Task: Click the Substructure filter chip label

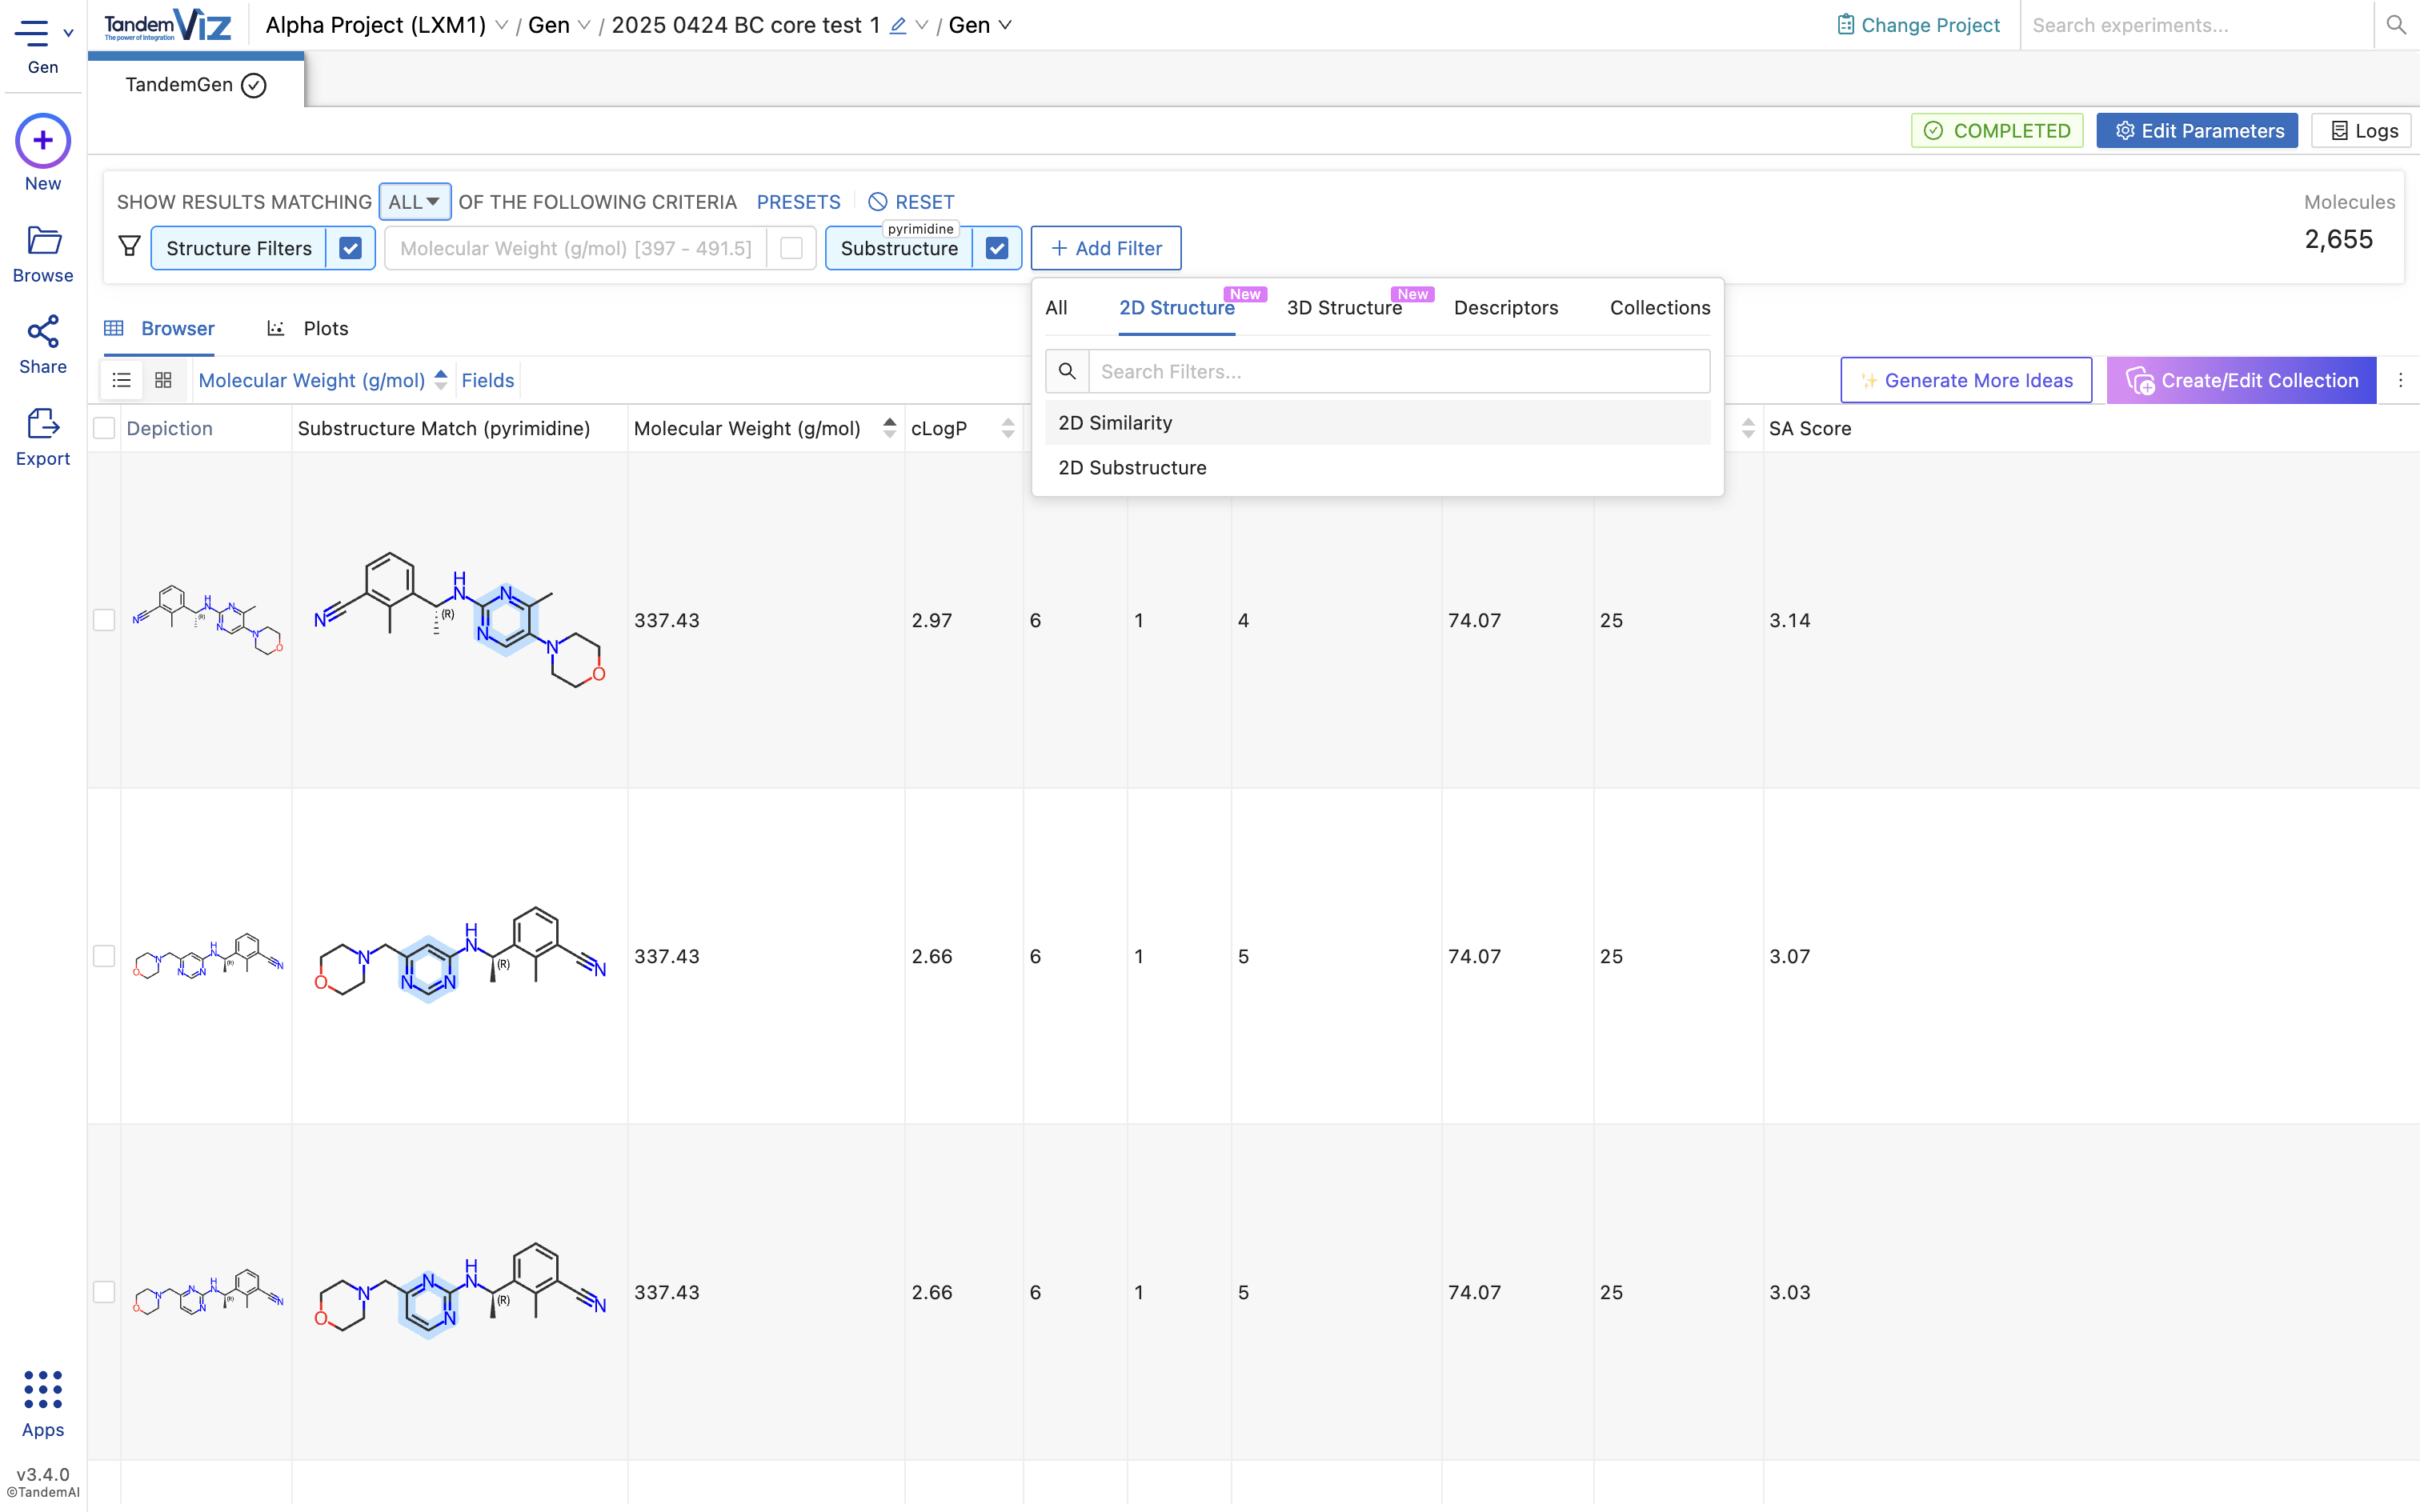Action: 899,248
